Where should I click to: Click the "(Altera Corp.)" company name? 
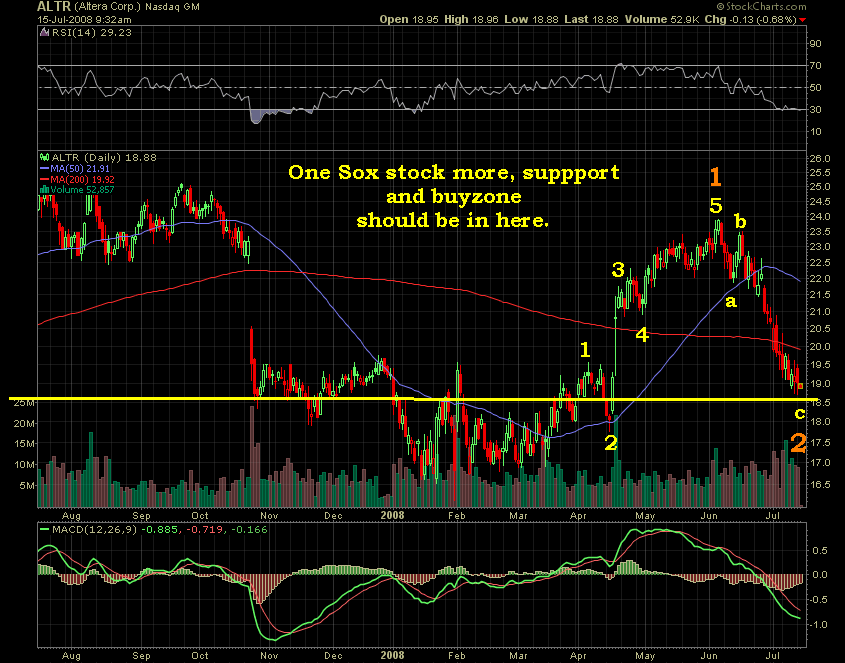108,7
